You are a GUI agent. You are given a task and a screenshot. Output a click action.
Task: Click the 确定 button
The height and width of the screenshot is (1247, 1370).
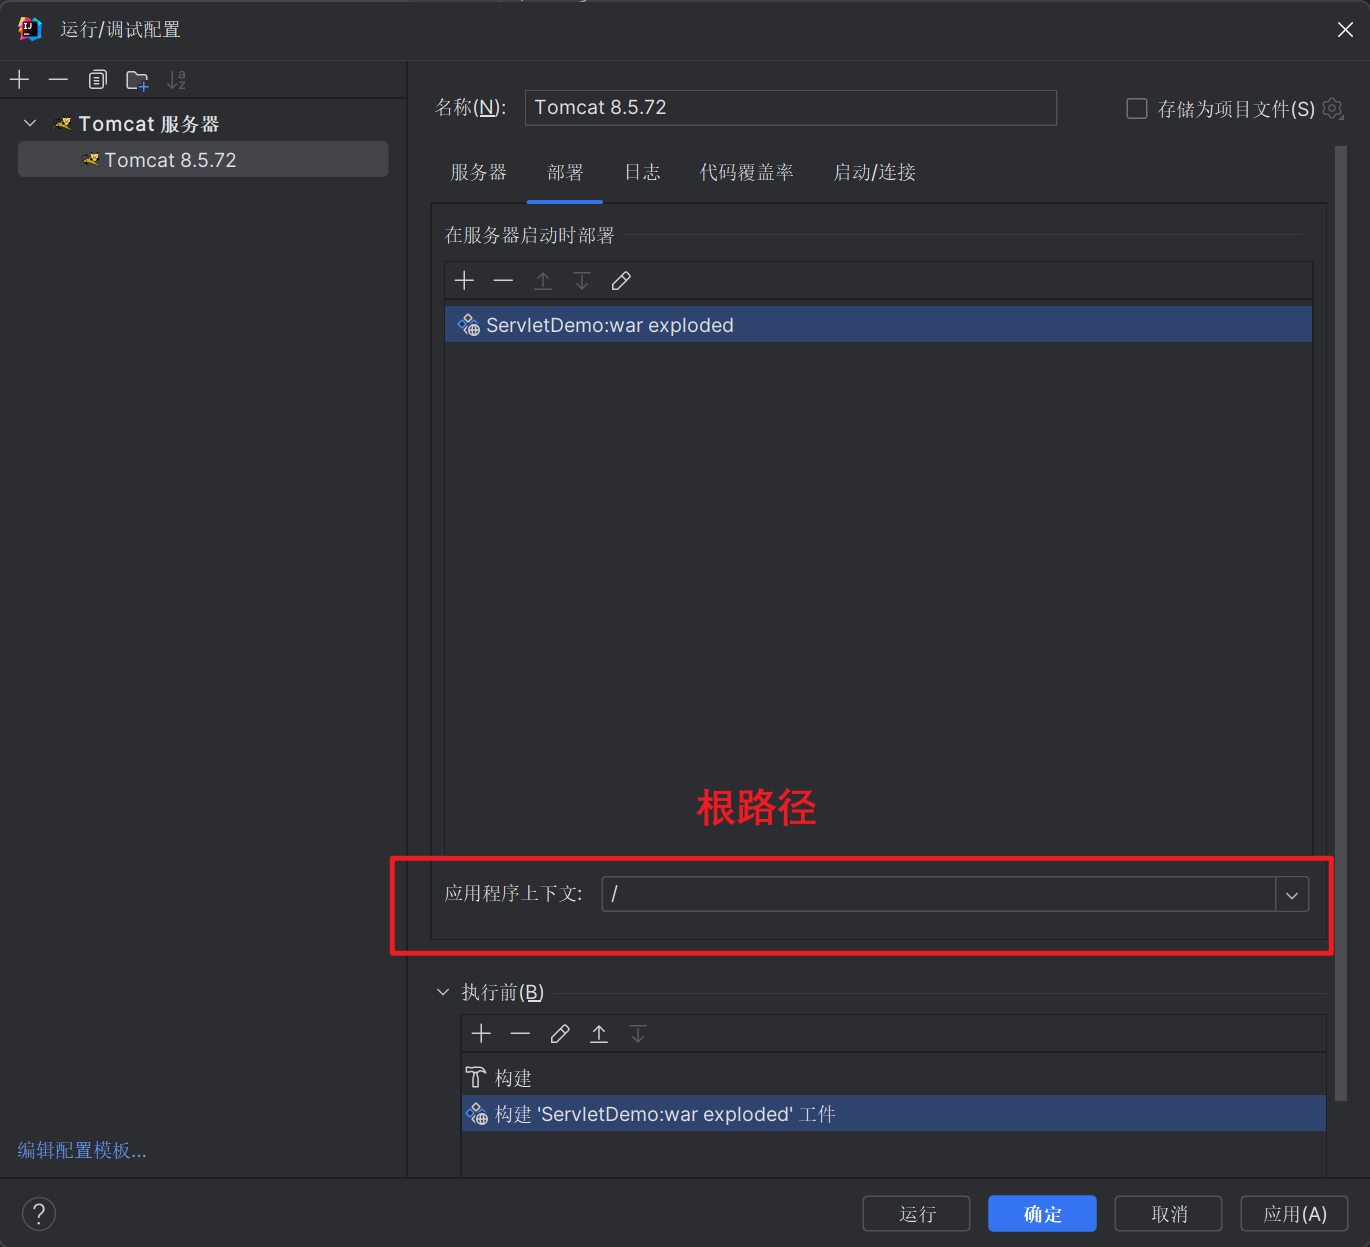pyautogui.click(x=1042, y=1214)
